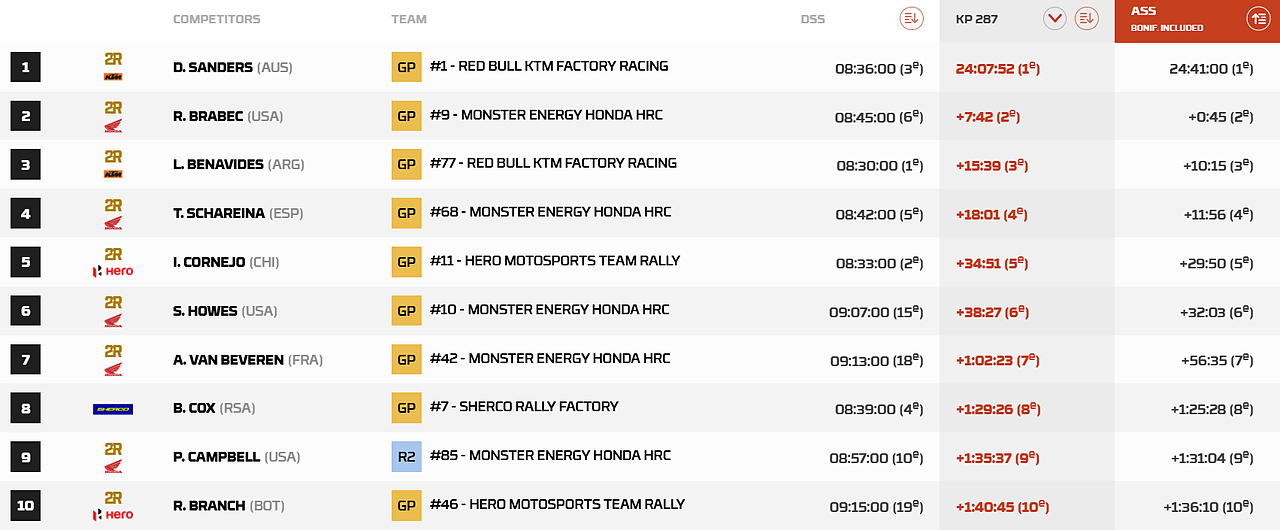
Task: Open D. Sanders competitor link
Action: (x=232, y=67)
